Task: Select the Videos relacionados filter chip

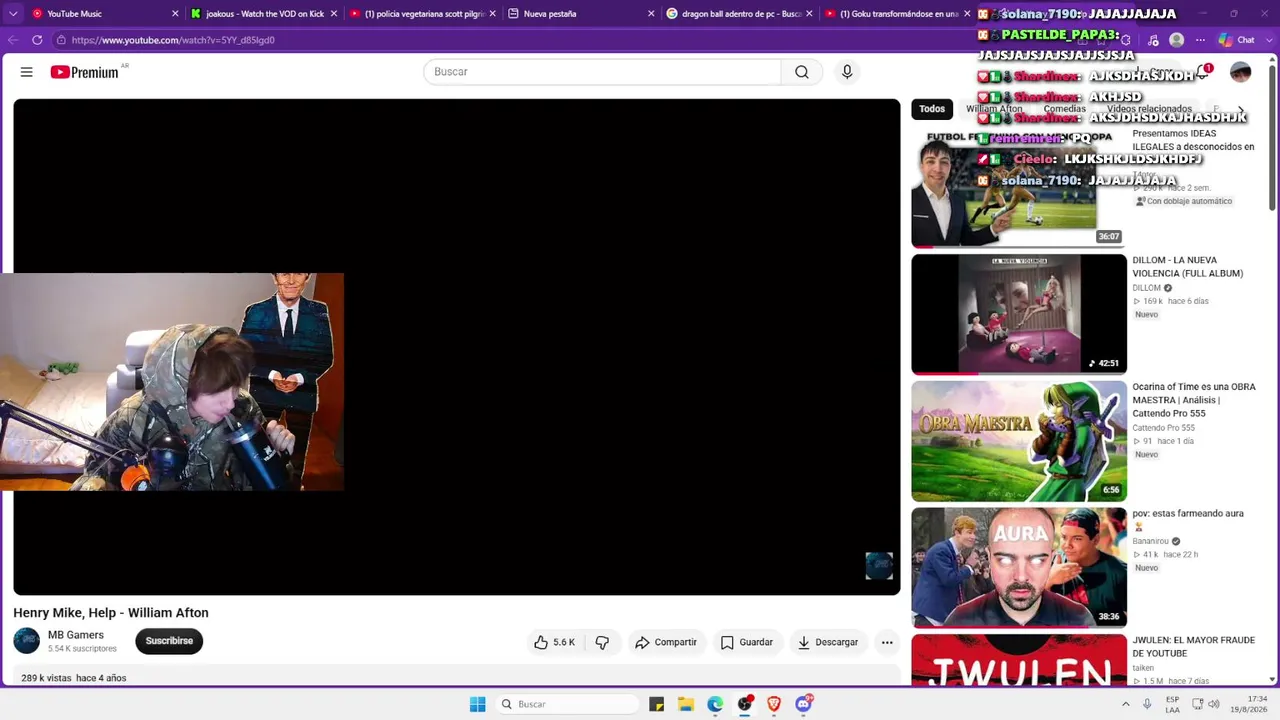Action: coord(1149,109)
